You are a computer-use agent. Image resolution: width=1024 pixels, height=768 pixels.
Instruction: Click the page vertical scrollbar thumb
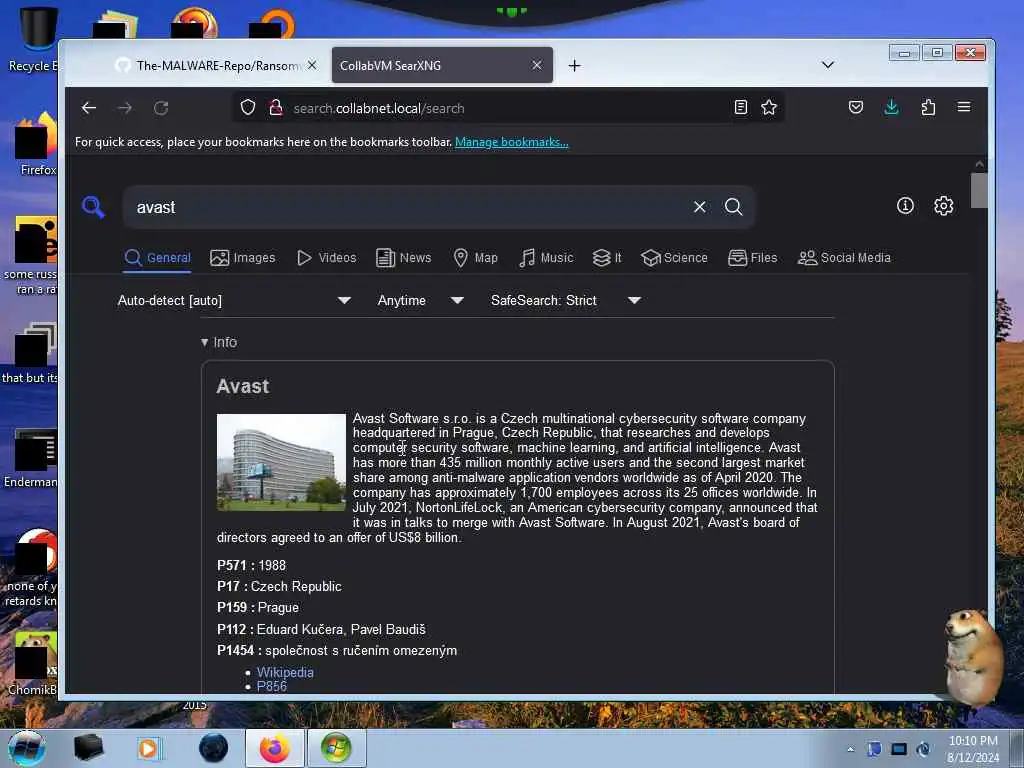click(978, 190)
